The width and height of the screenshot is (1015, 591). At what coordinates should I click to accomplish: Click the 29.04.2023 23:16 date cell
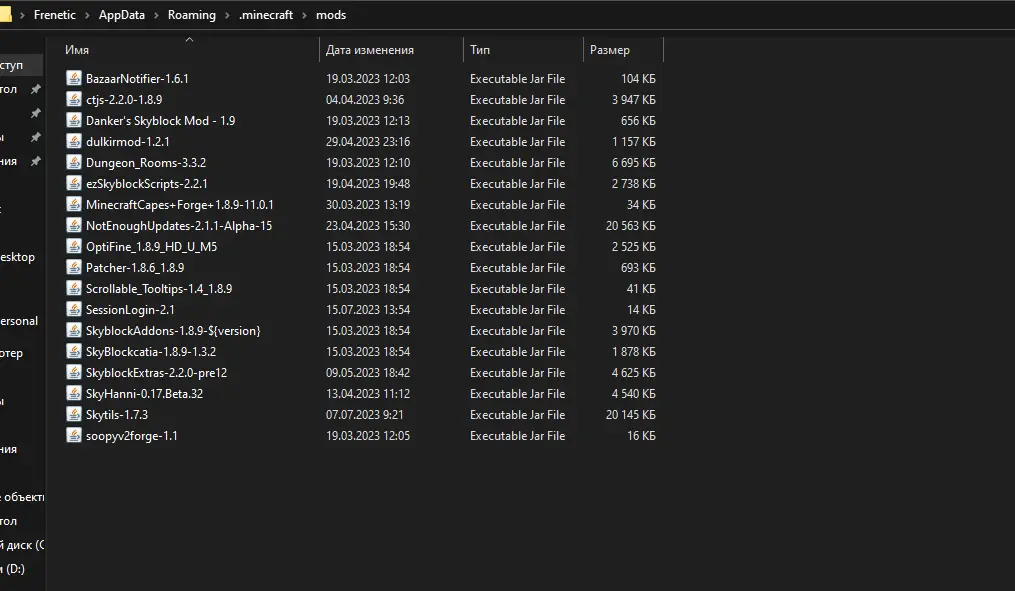point(368,142)
